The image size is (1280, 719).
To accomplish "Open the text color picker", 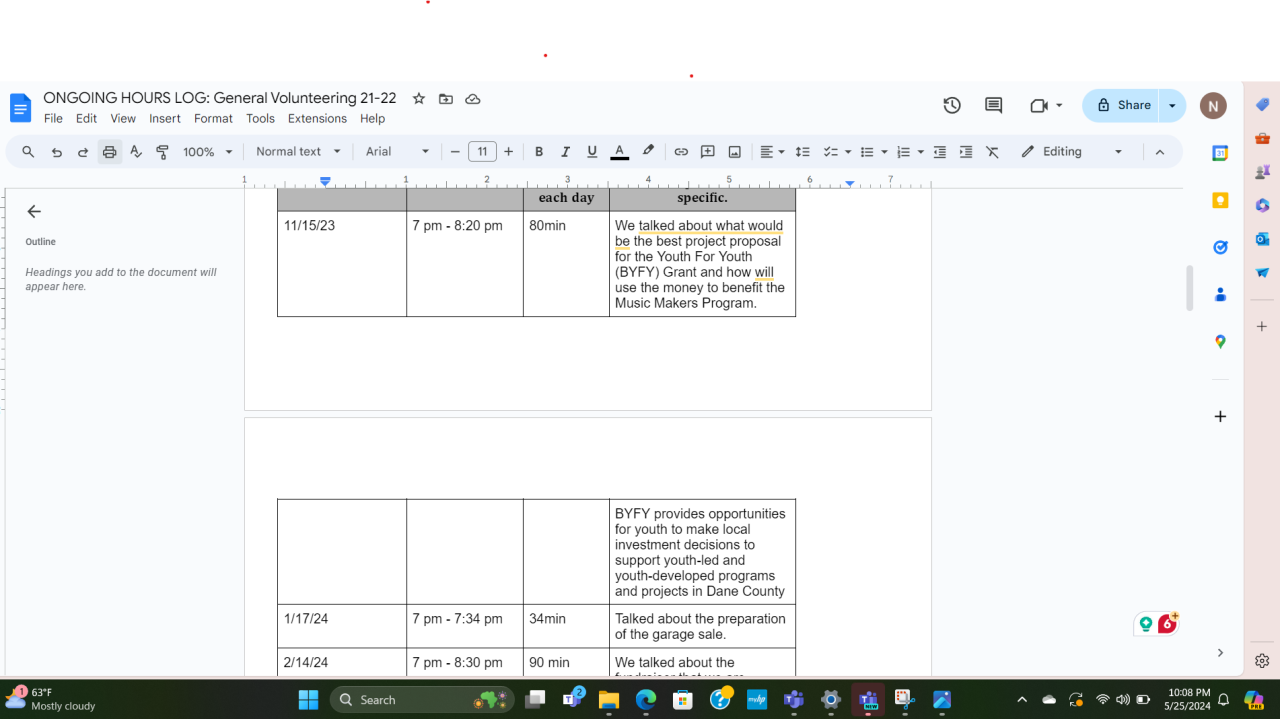I will (x=619, y=152).
